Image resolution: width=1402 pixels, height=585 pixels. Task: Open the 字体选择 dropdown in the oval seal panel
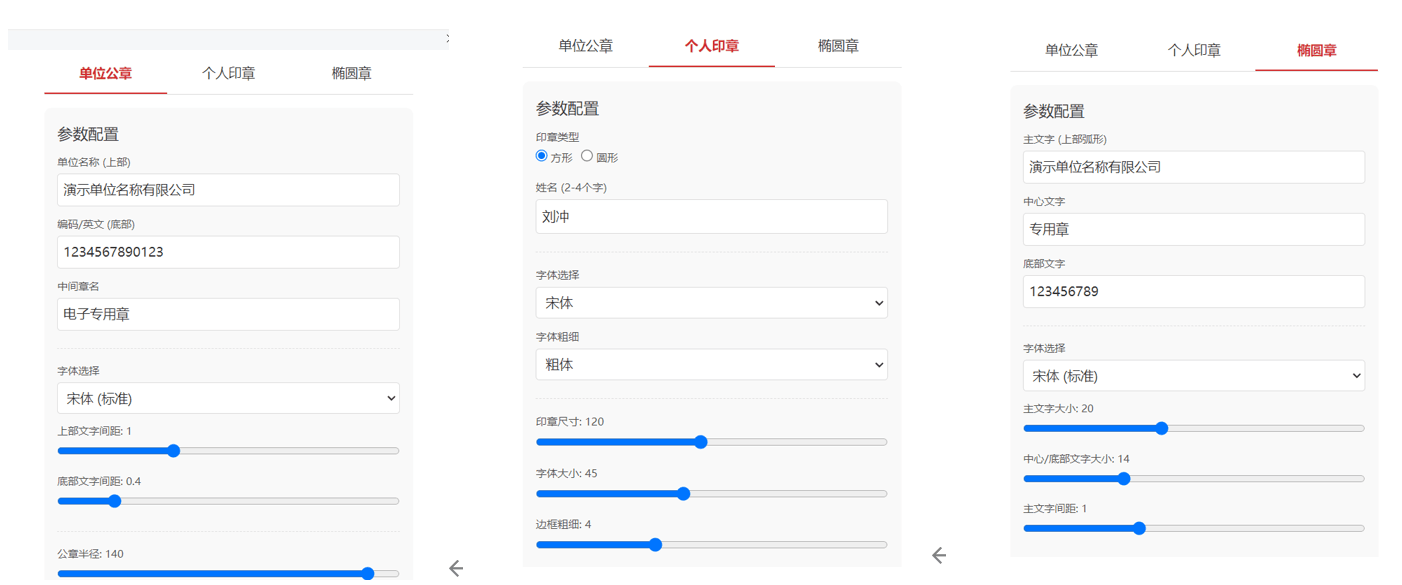pyautogui.click(x=1194, y=375)
